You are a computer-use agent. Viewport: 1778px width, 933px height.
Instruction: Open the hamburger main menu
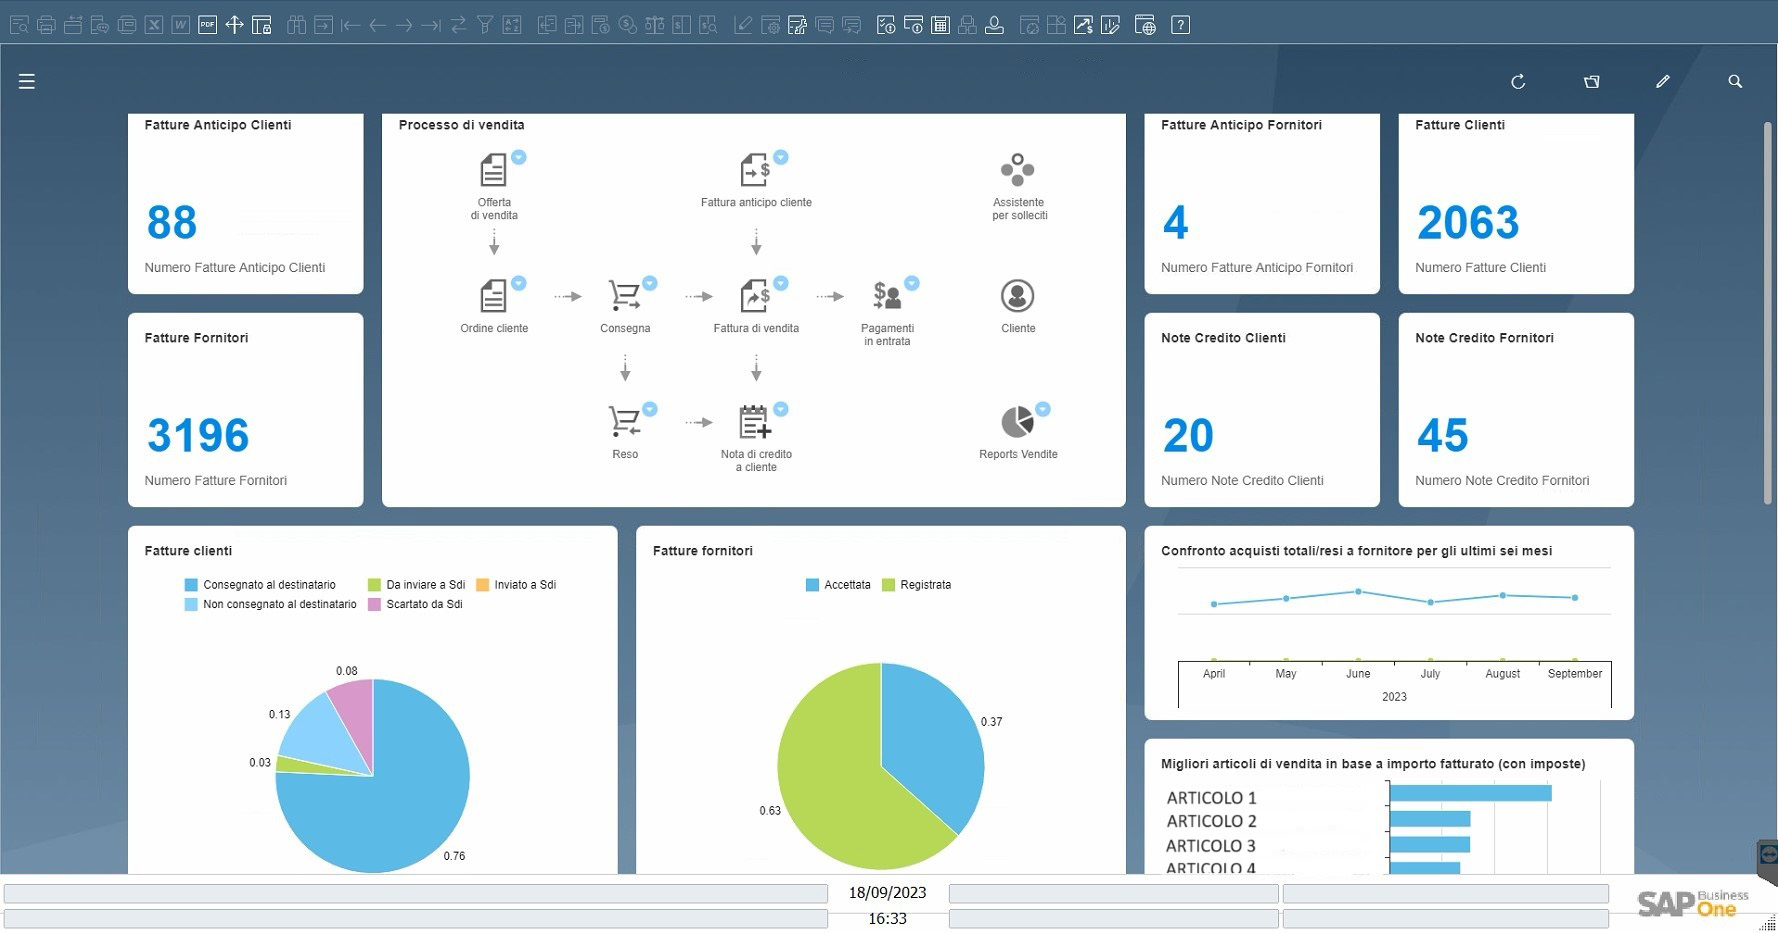click(x=27, y=81)
